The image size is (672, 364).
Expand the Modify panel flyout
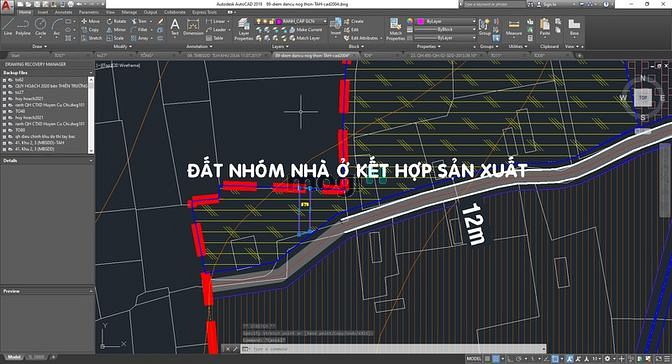123,46
